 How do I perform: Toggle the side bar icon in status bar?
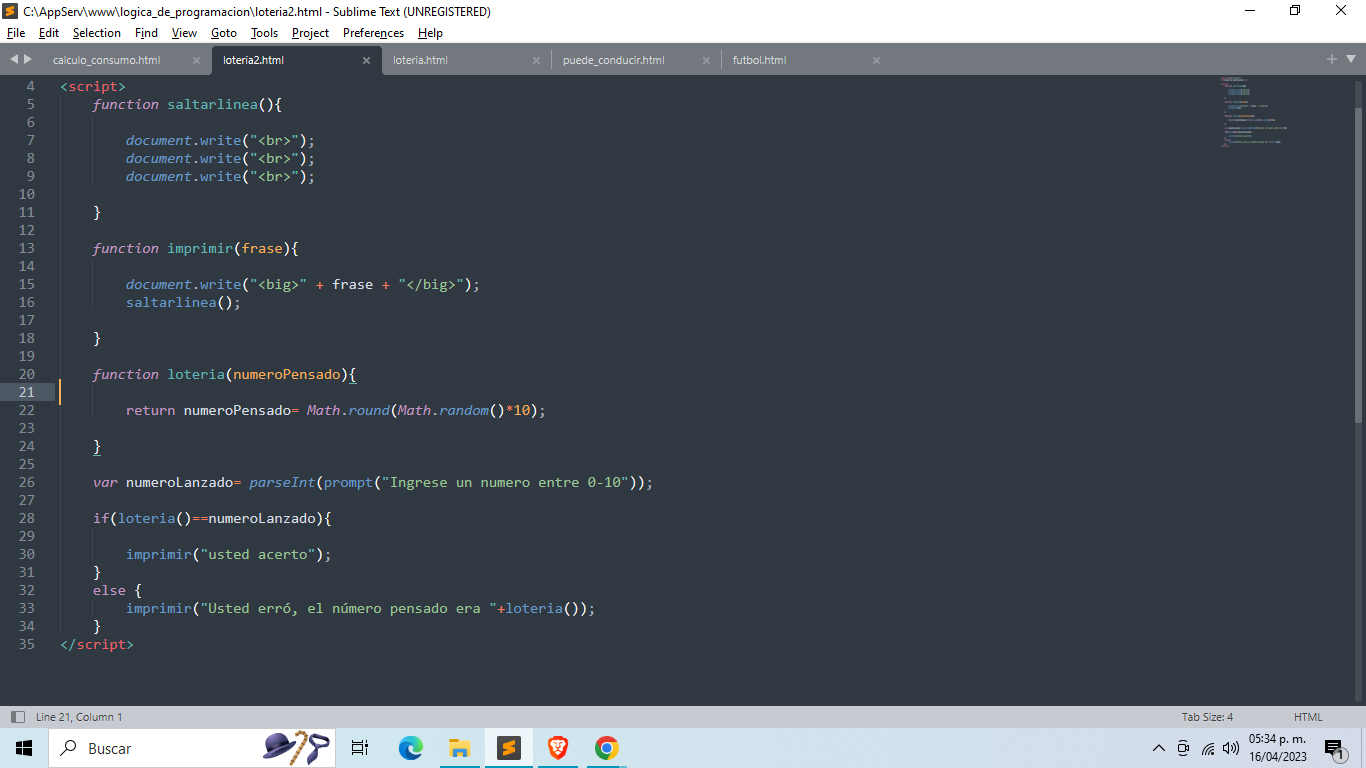pyautogui.click(x=17, y=717)
